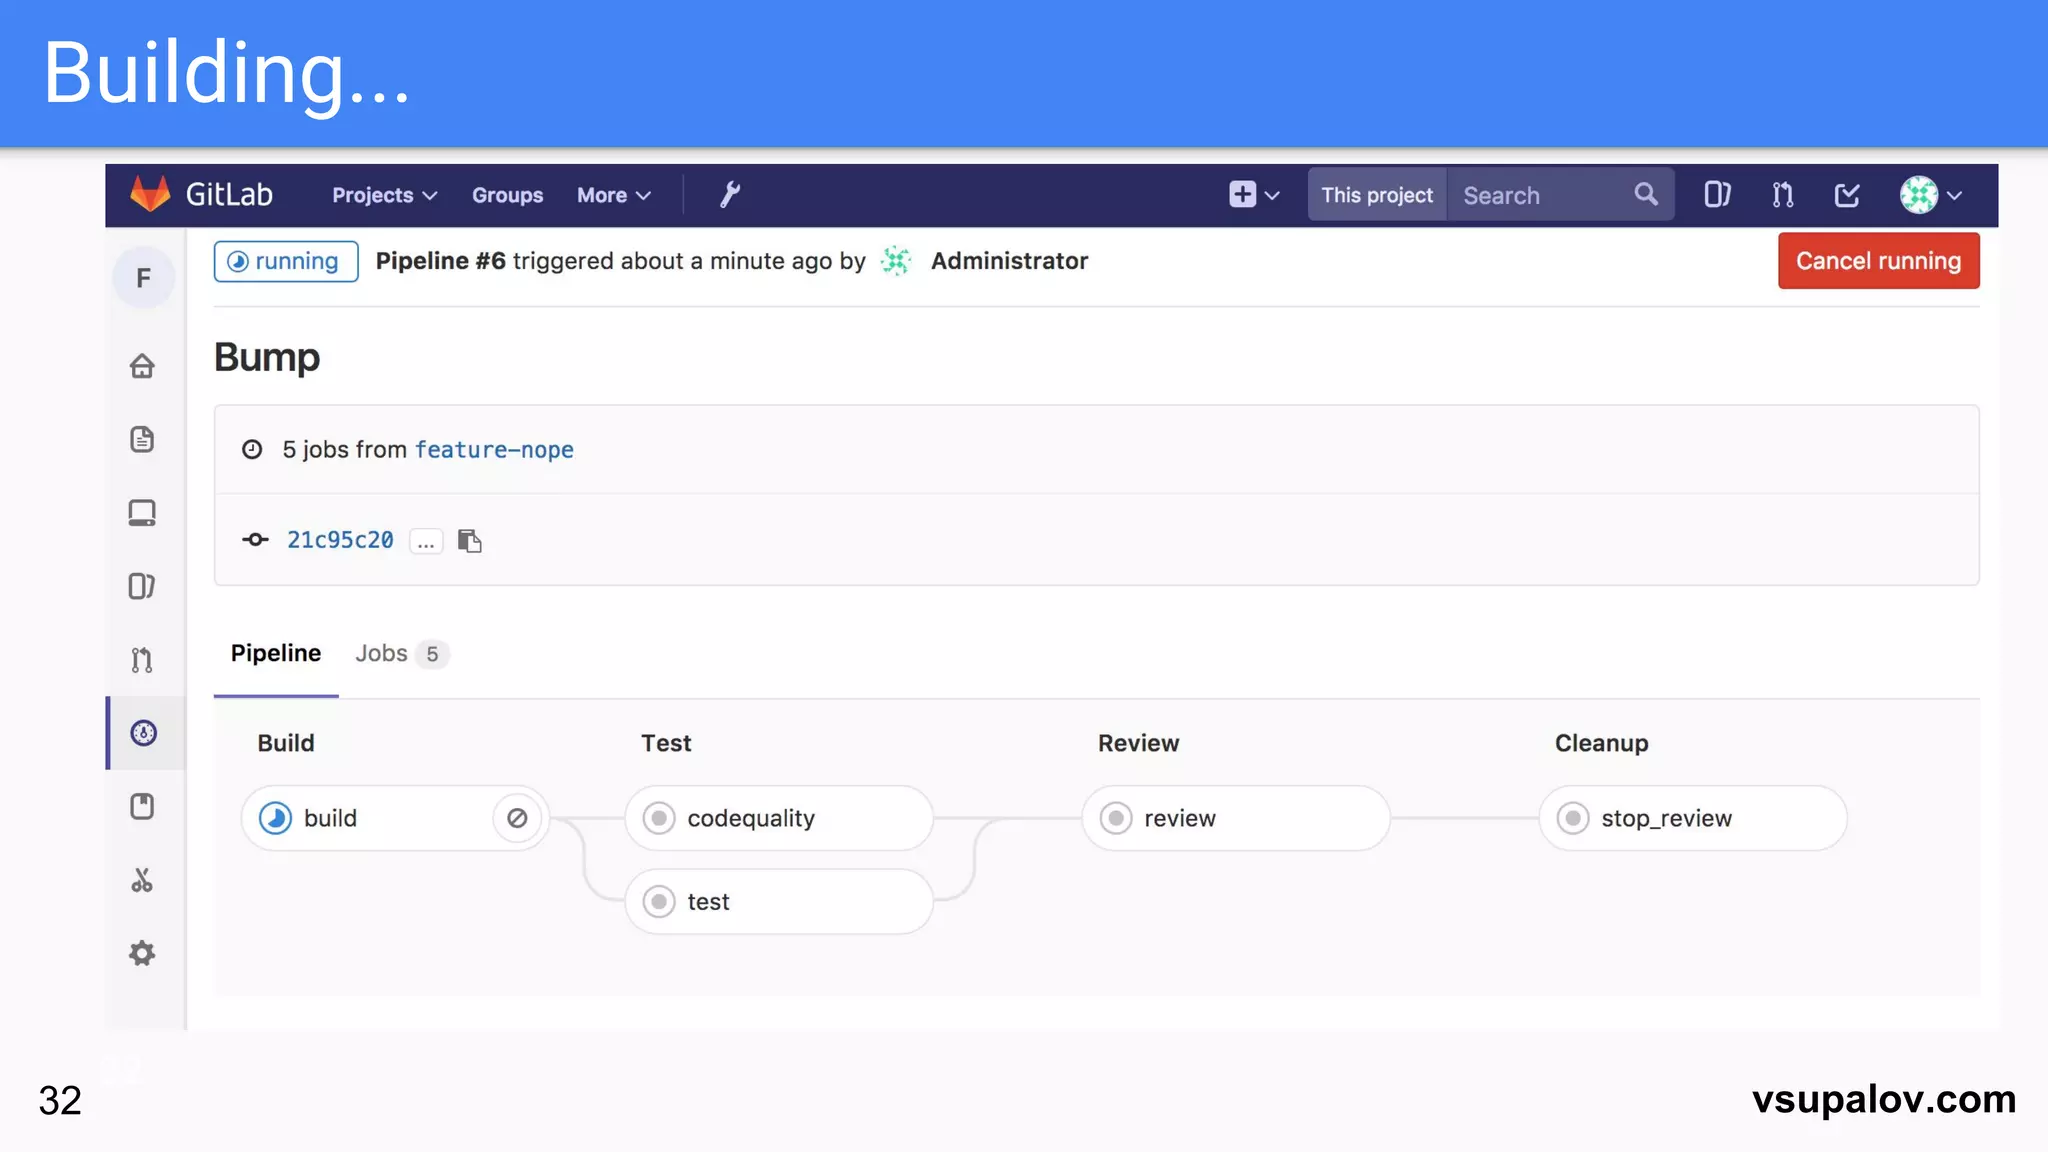Open the Groups menu item
The image size is (2048, 1152).
507,195
